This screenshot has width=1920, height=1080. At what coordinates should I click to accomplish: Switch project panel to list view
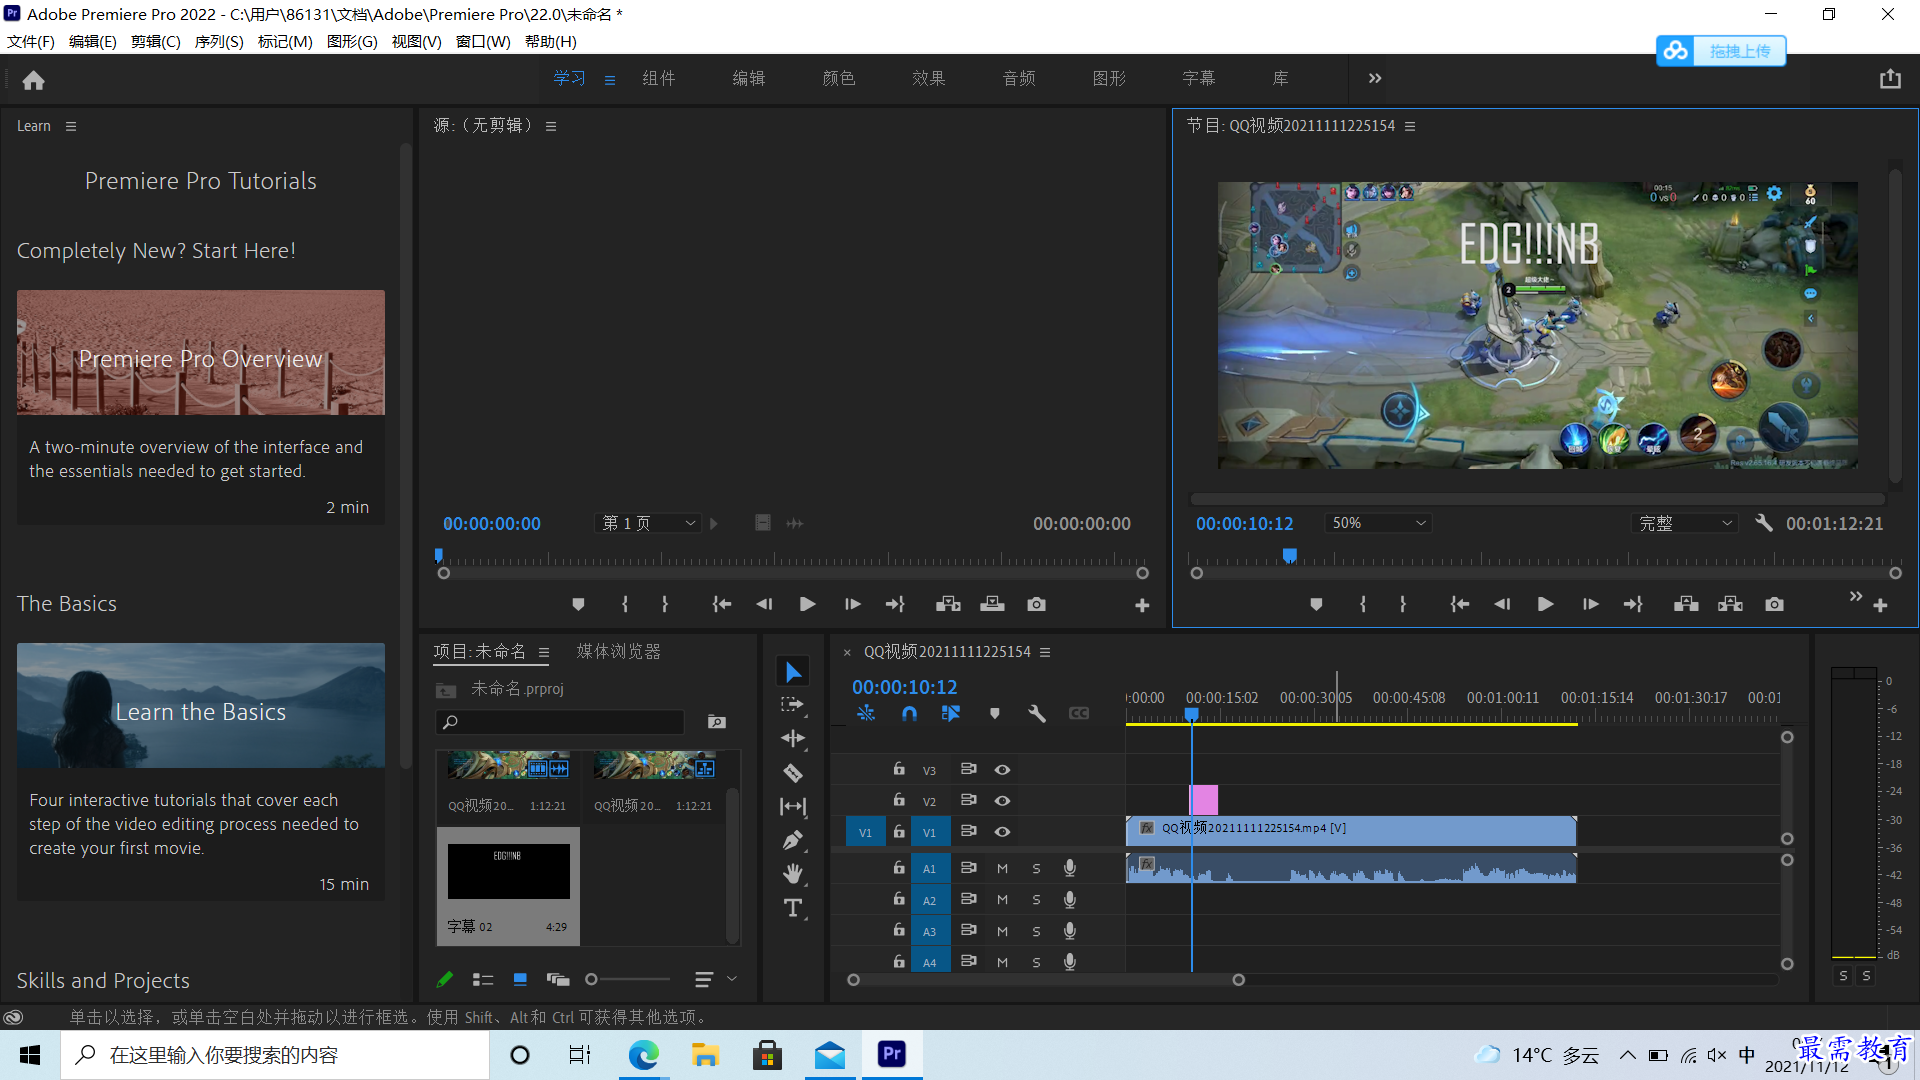[483, 980]
